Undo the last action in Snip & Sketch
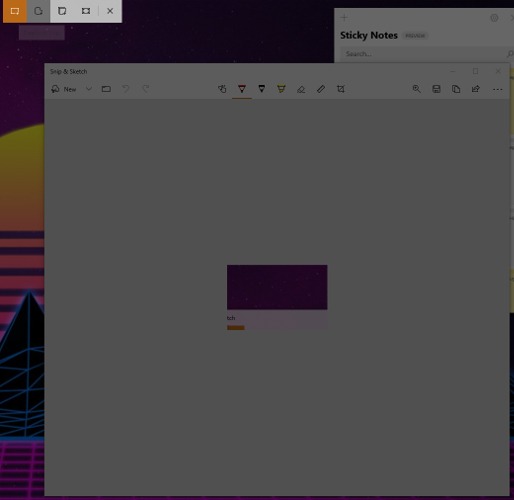 (x=126, y=89)
